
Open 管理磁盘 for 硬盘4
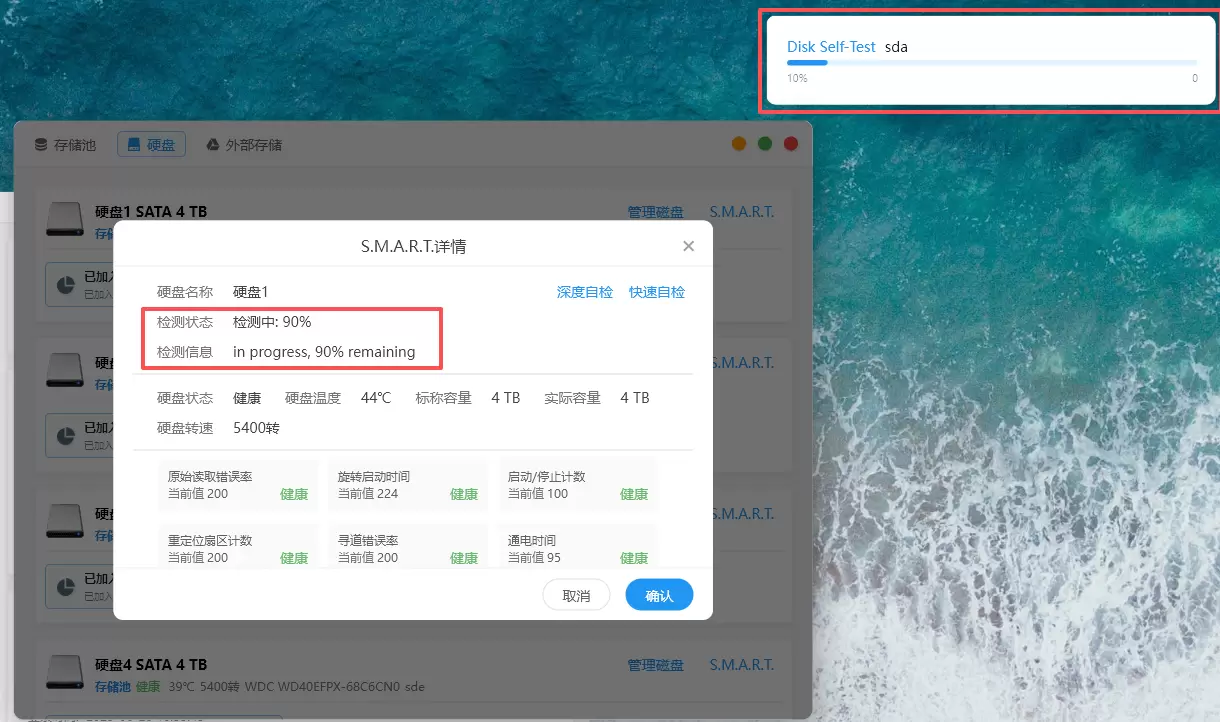655,665
